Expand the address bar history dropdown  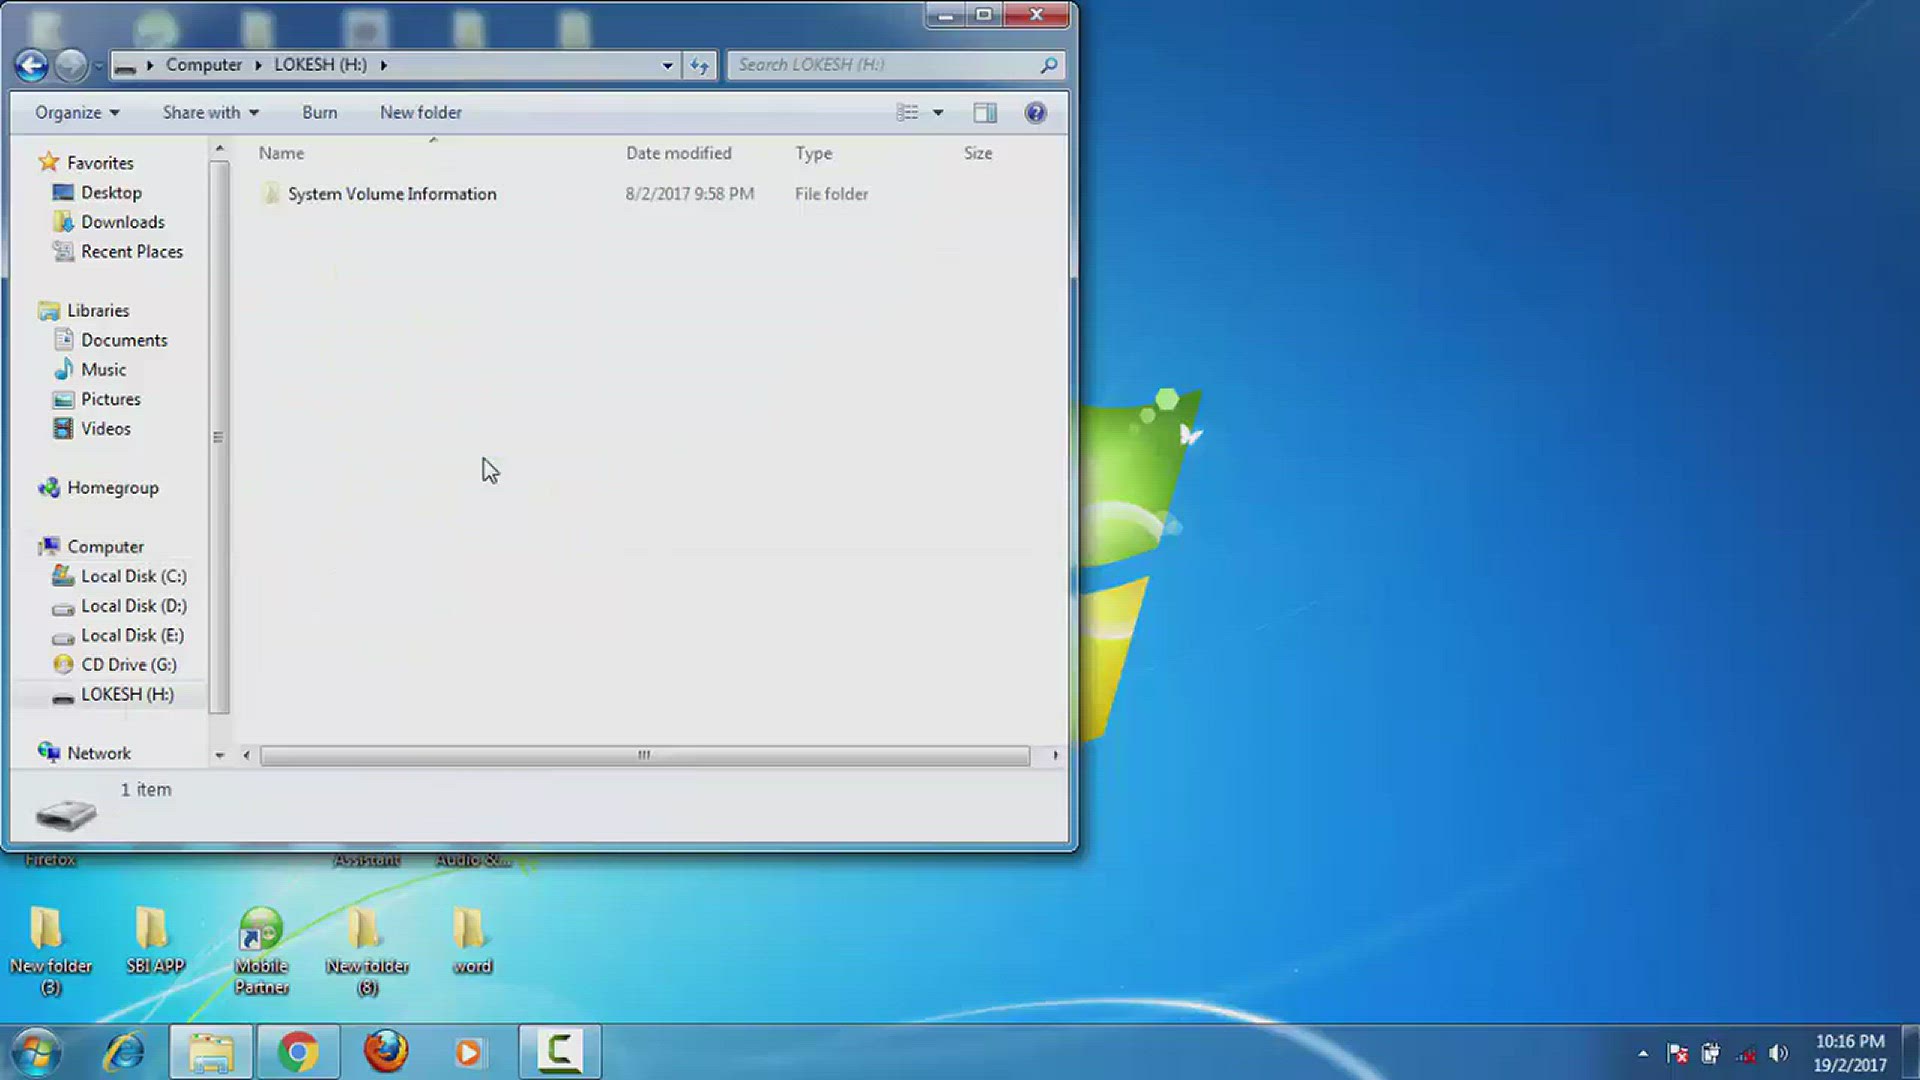coord(667,65)
